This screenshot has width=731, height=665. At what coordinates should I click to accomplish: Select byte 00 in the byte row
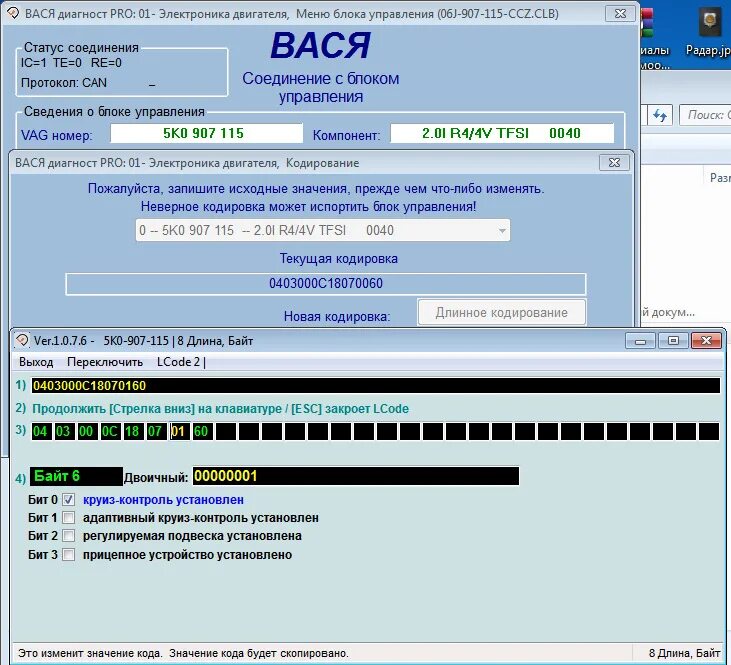(x=87, y=431)
